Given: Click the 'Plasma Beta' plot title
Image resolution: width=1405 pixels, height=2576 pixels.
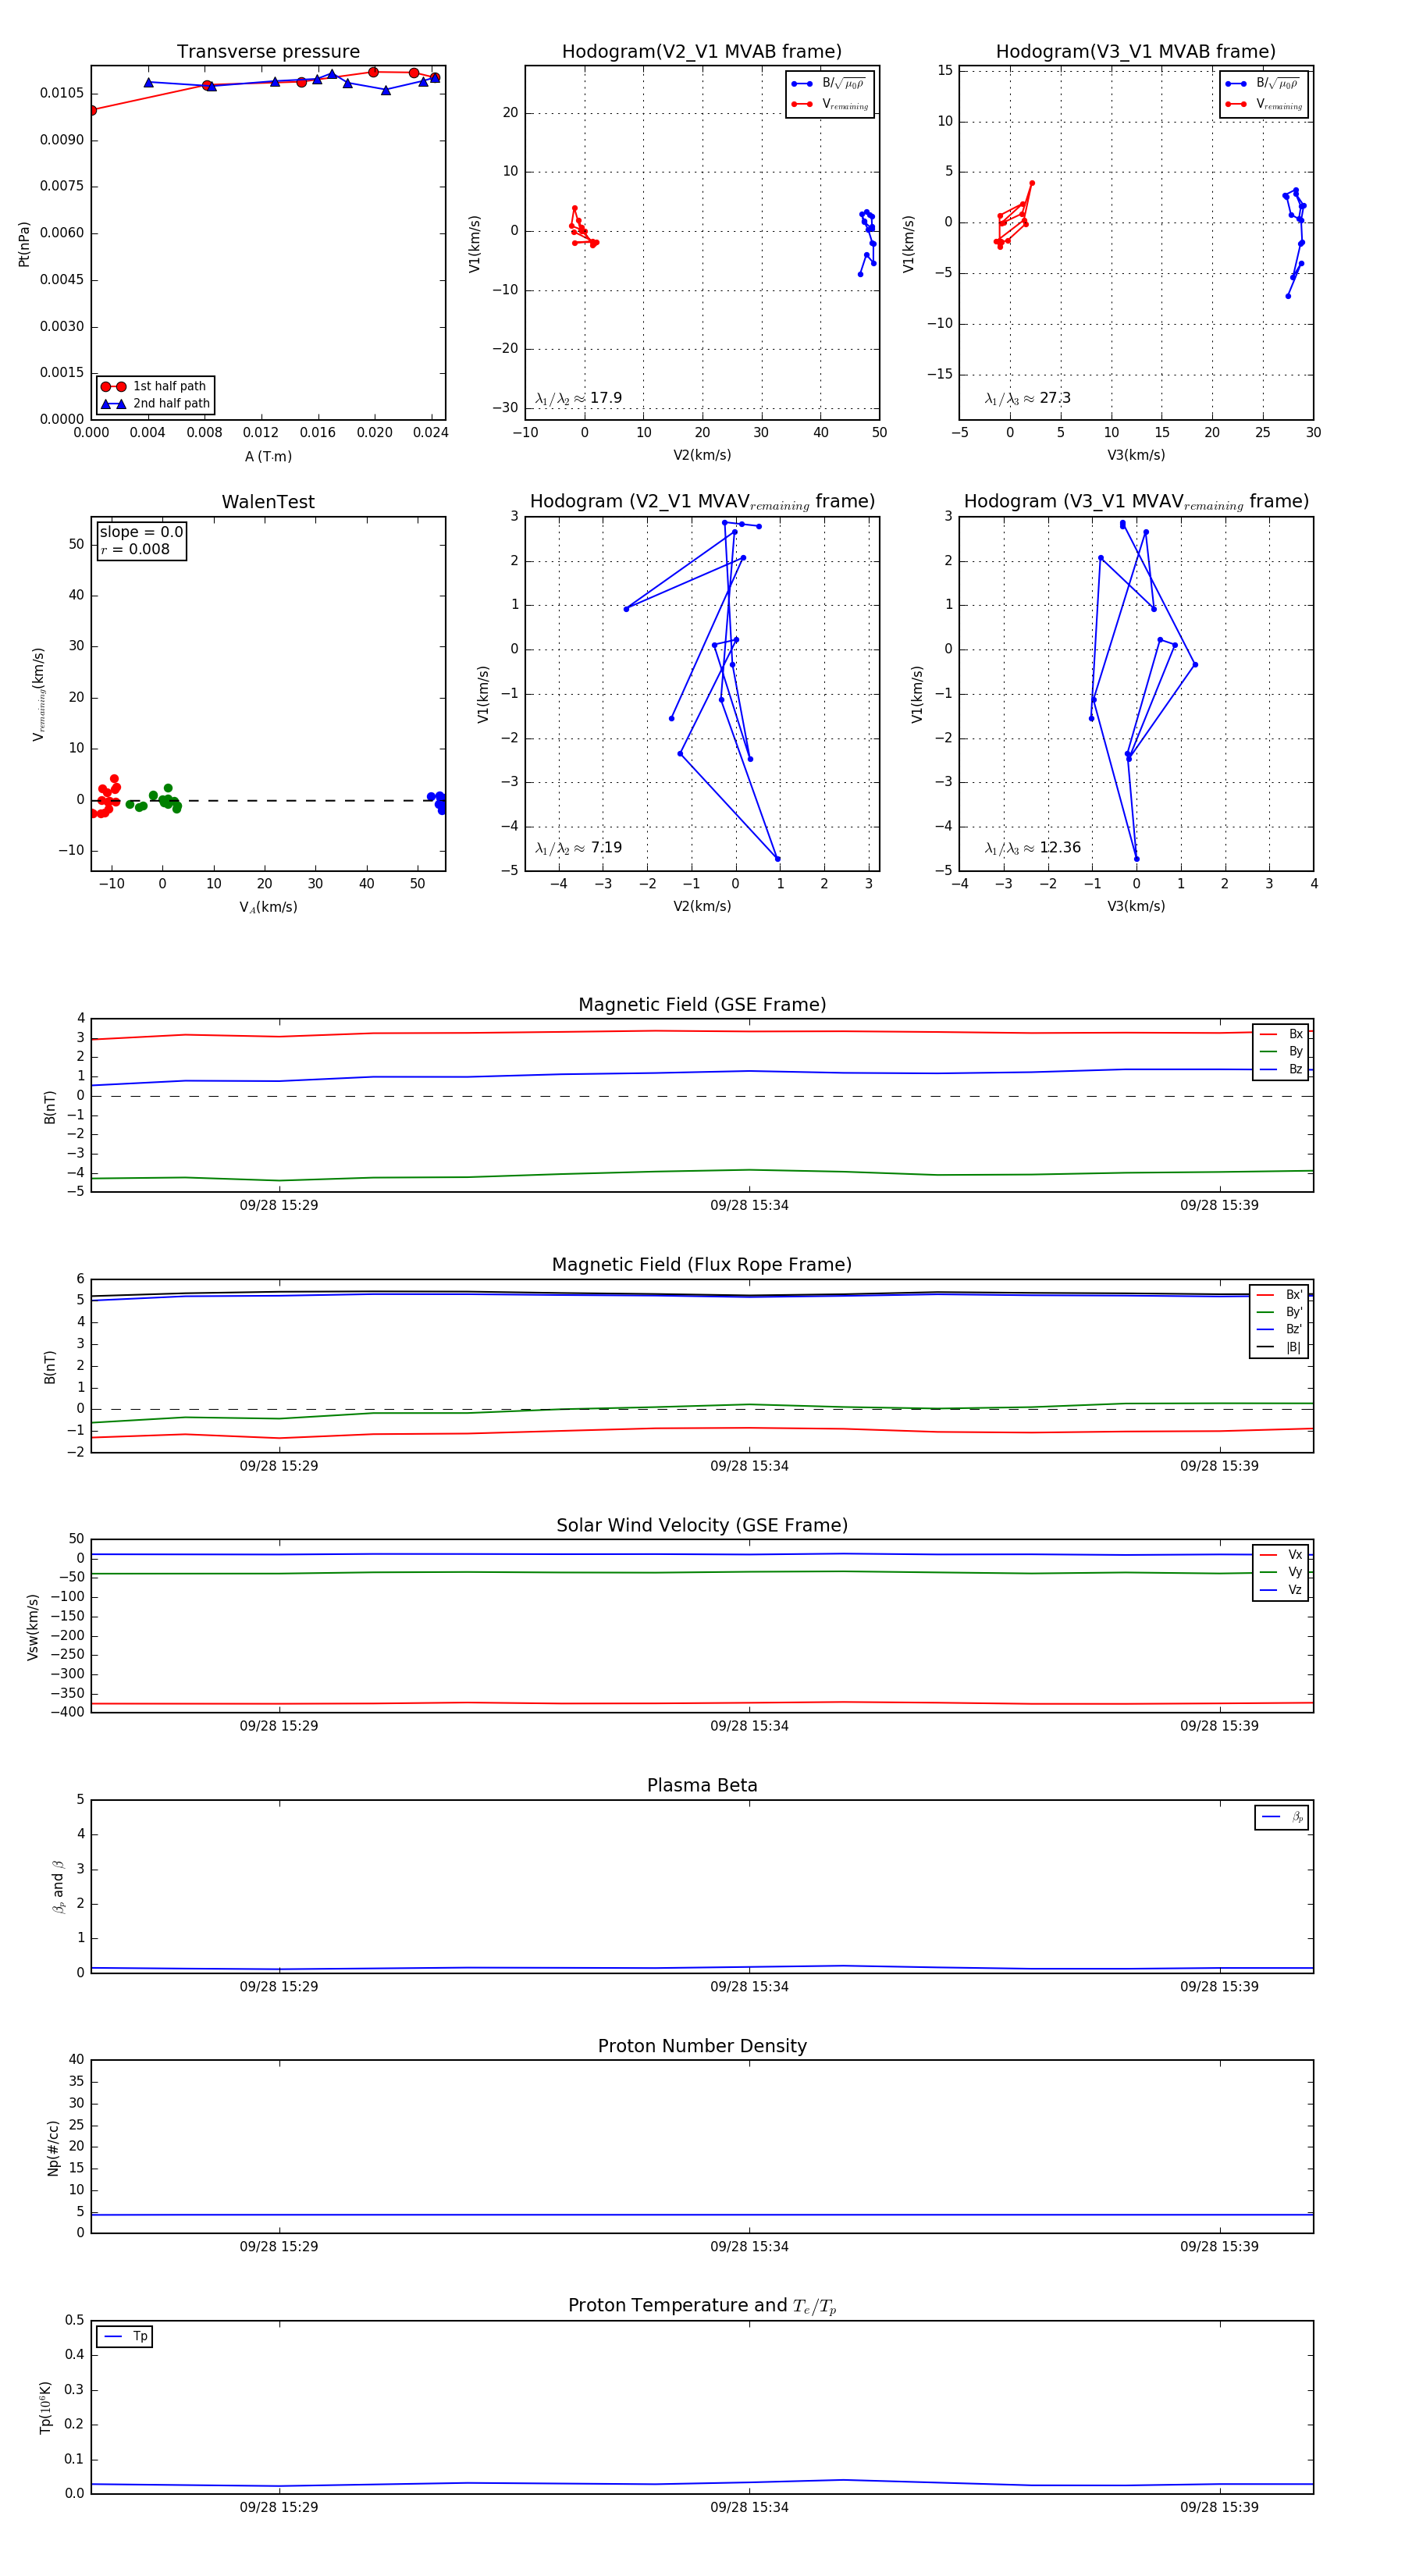Looking at the screenshot, I should pos(702,1785).
